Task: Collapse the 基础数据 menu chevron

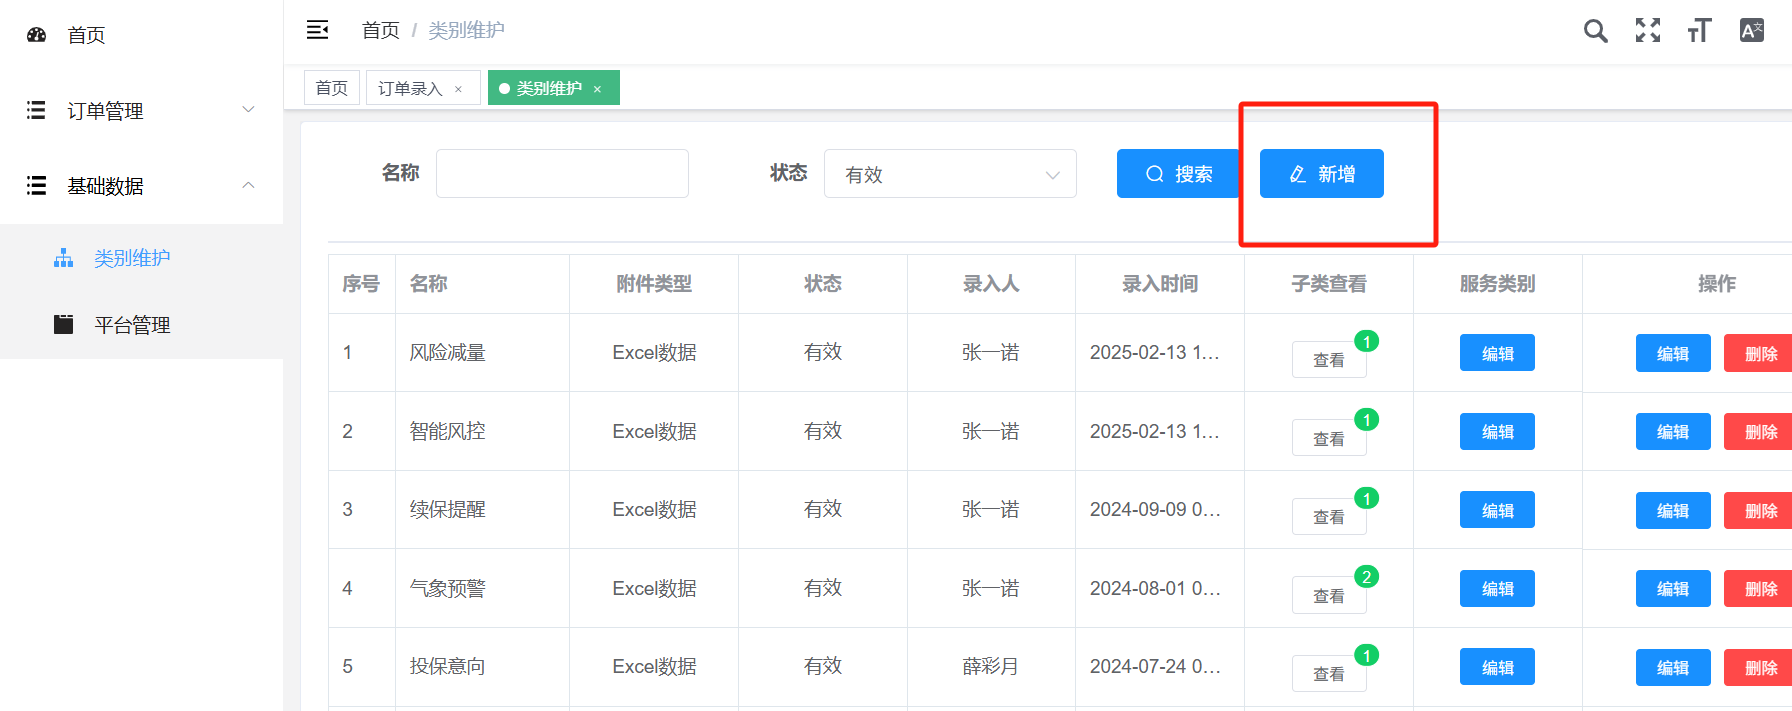Action: coord(248,185)
